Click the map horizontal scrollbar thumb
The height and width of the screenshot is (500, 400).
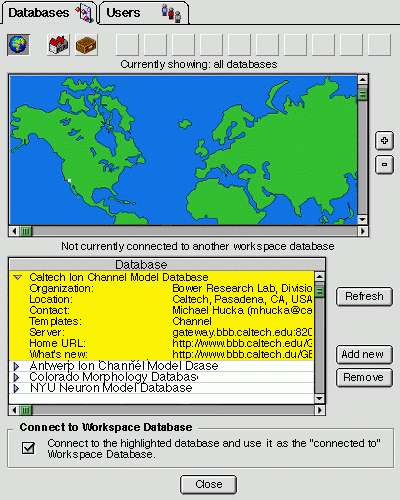(x=26, y=231)
